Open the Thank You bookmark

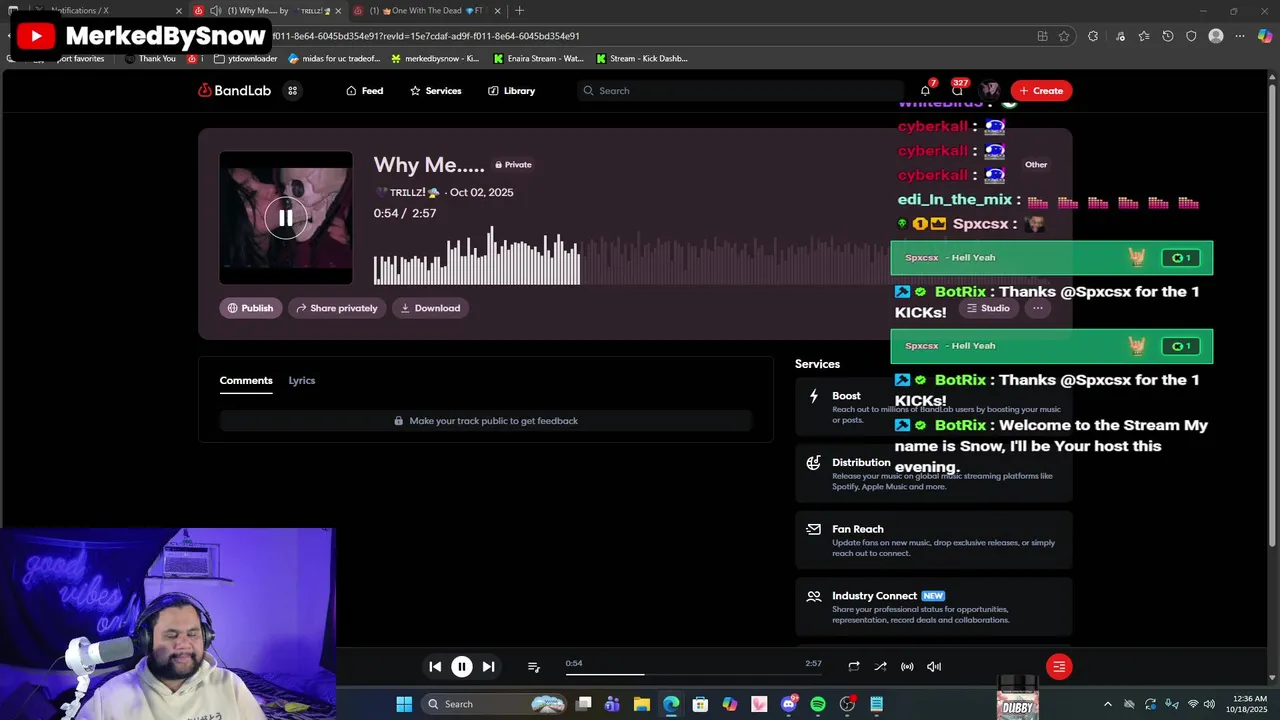click(x=150, y=59)
